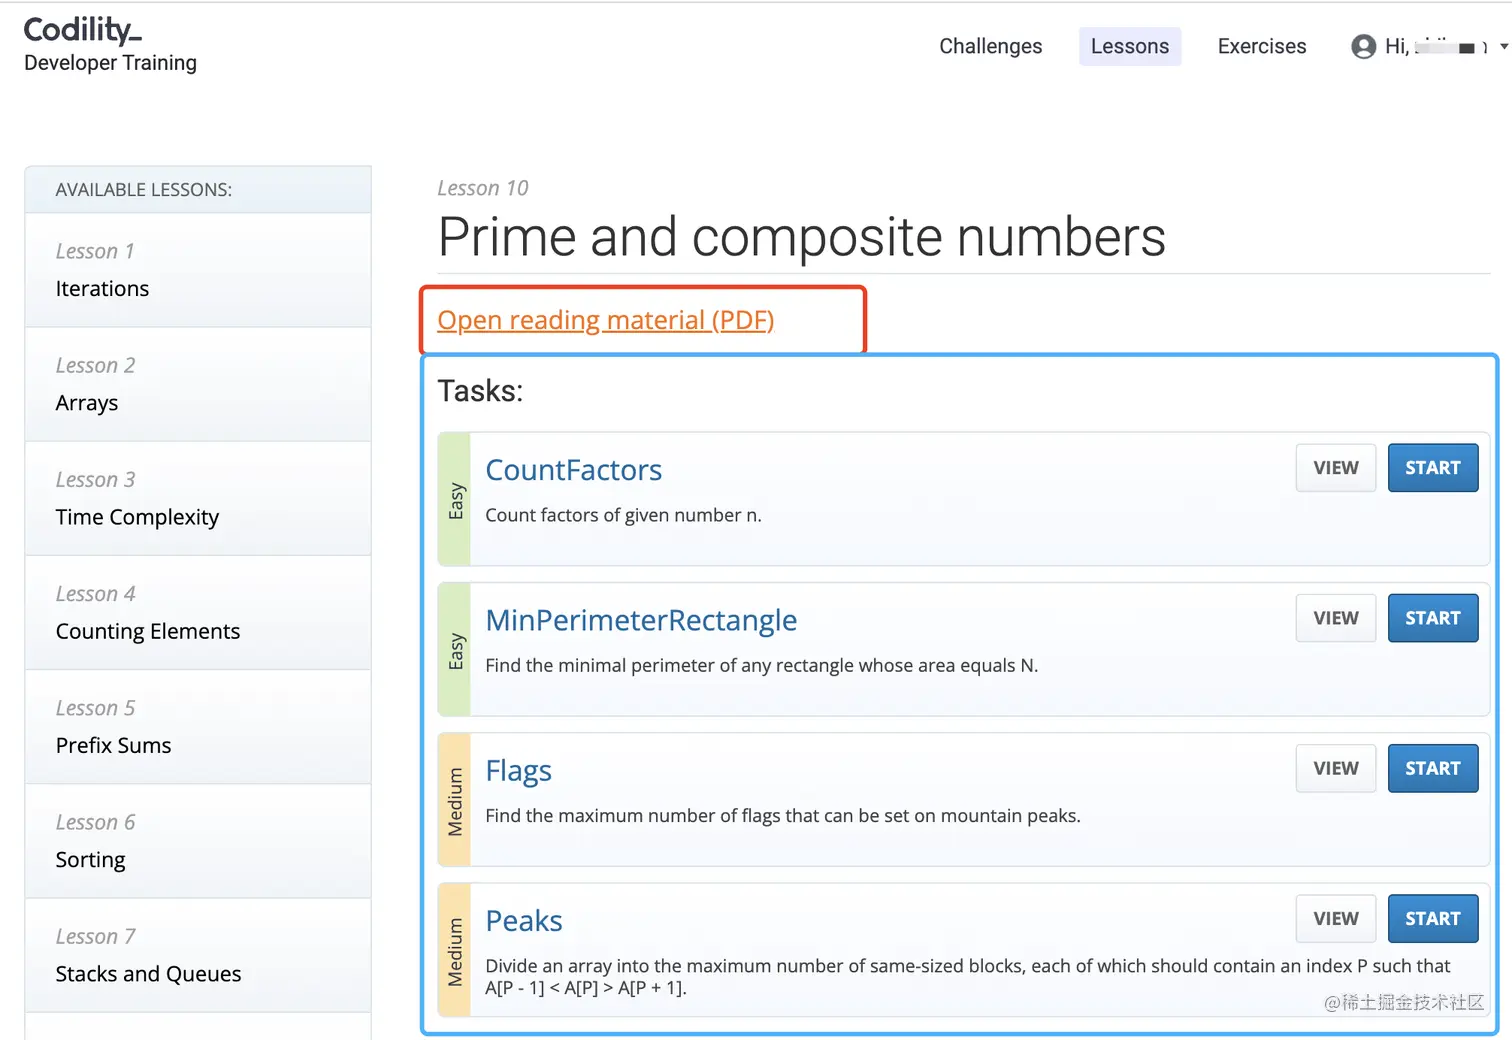Image resolution: width=1512 pixels, height=1040 pixels.
Task: View the CountFactors task
Action: click(x=1335, y=468)
